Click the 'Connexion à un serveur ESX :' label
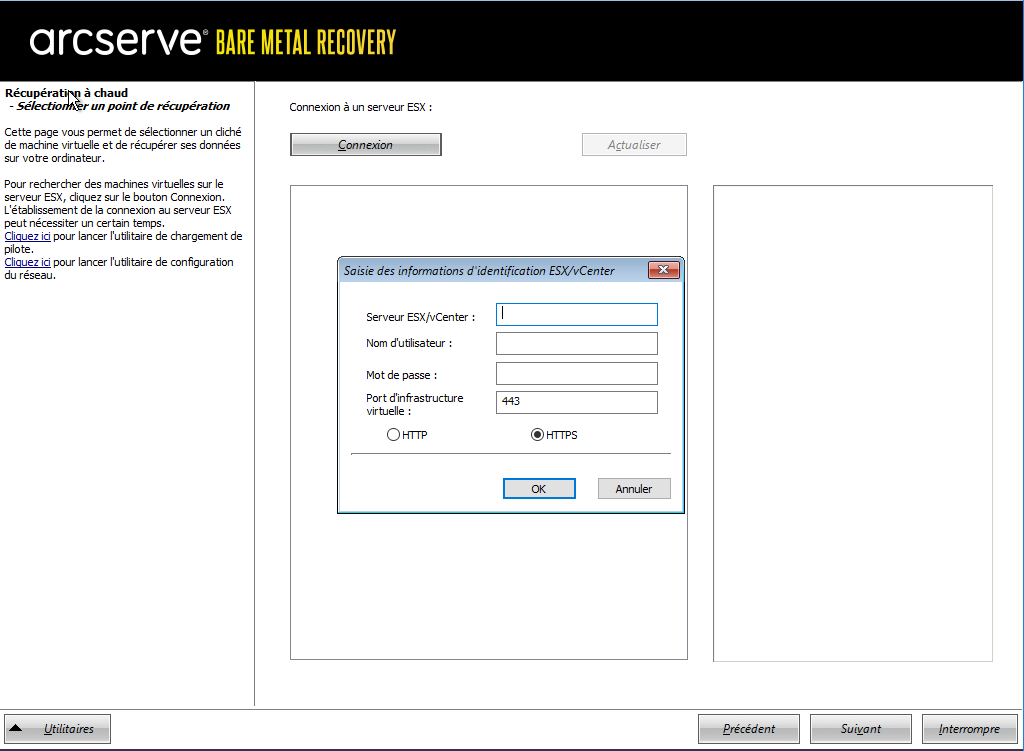Viewport: 1024px width, 751px height. click(360, 107)
